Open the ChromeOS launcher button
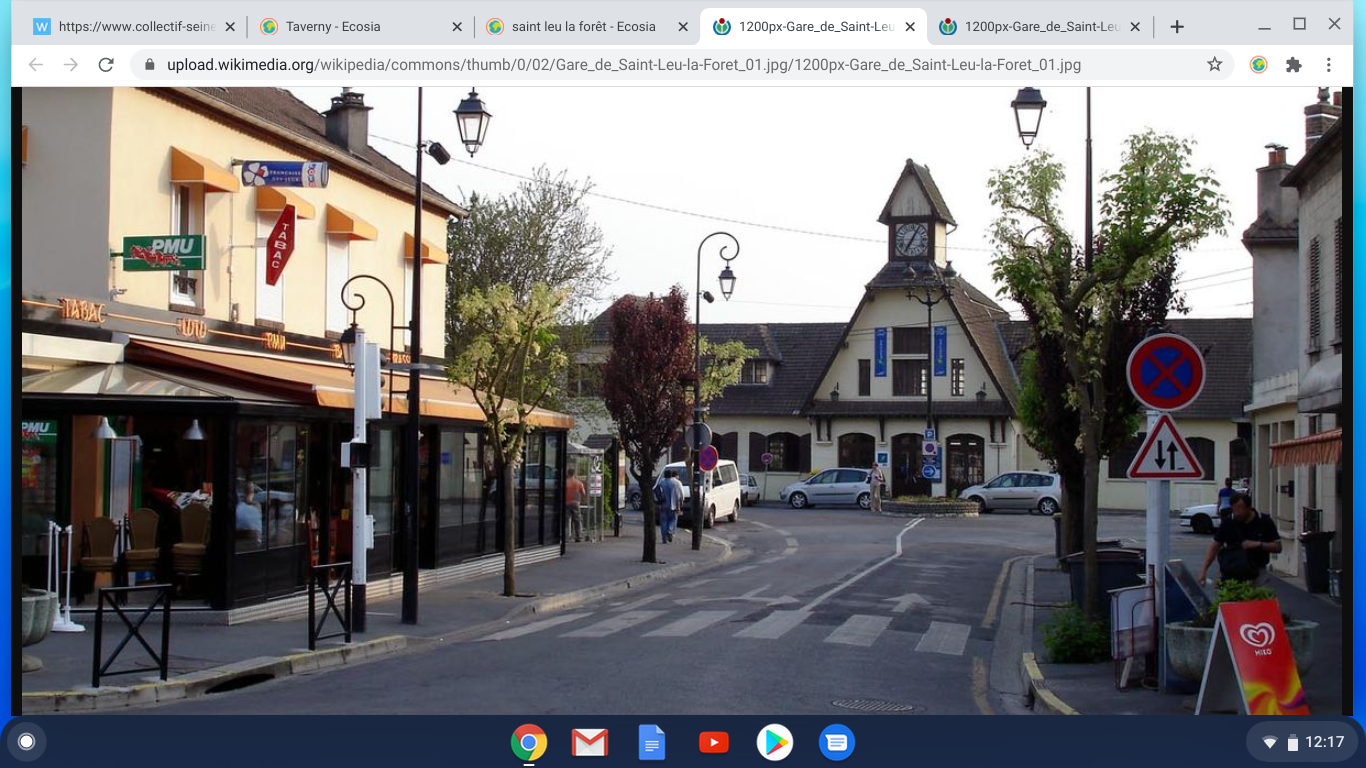This screenshot has height=768, width=1366. [x=27, y=742]
